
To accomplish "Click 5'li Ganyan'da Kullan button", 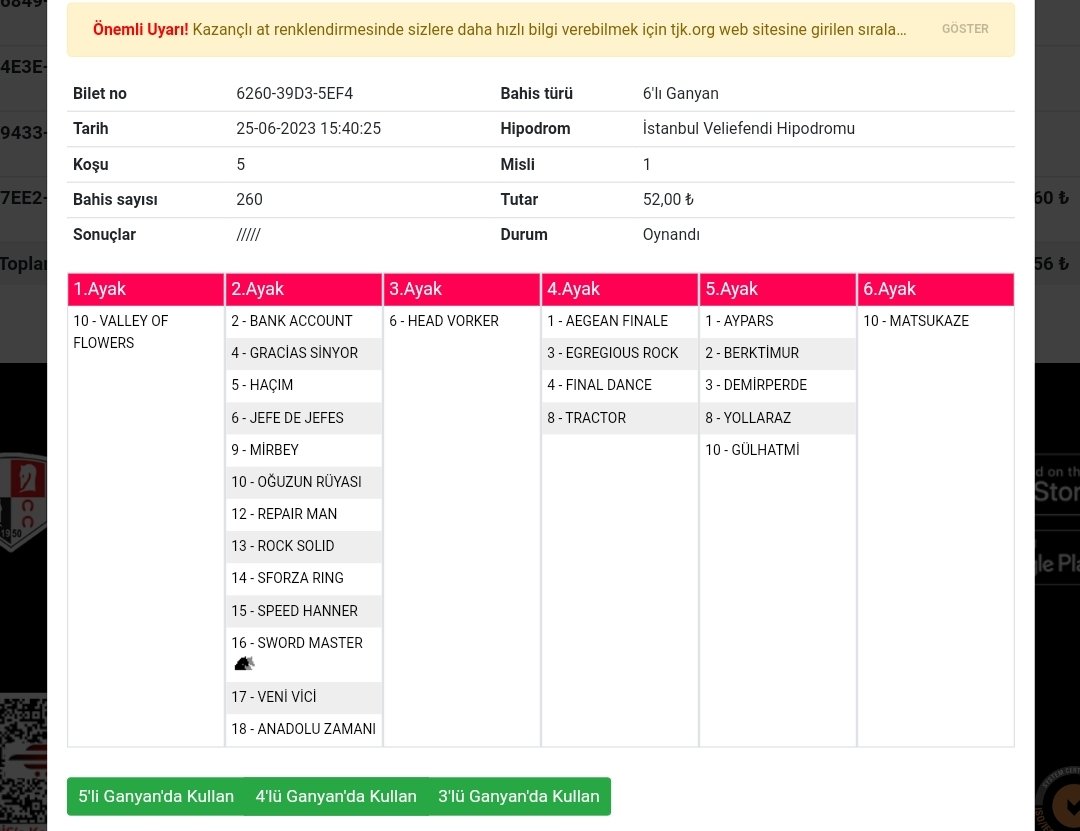I will pyautogui.click(x=156, y=797).
